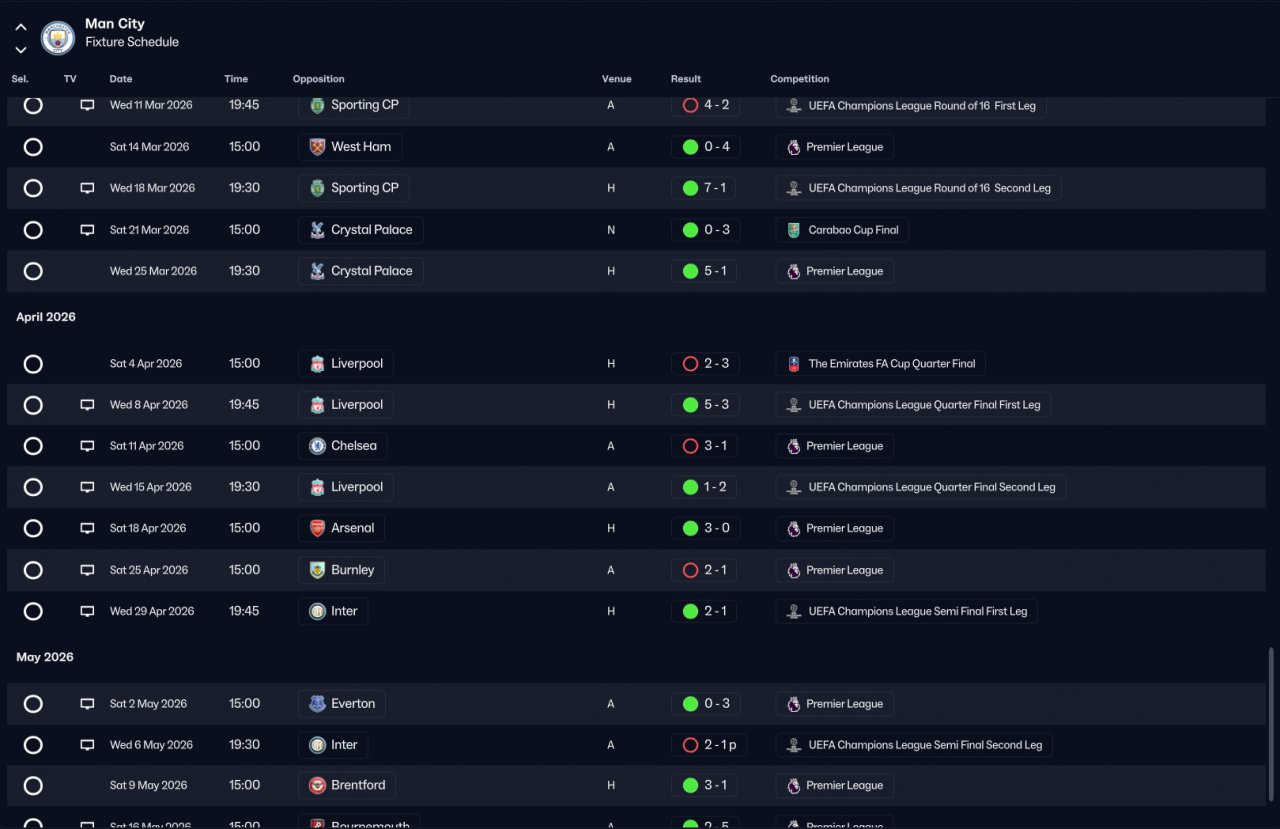Click the Burnley club badge
Screen dimensions: 1280x829
click(x=317, y=570)
